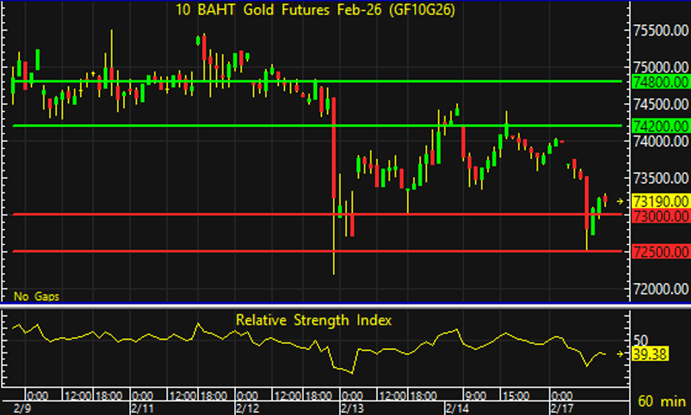This screenshot has width=691, height=415.
Task: Select the Relative Strength Index title
Action: coord(313,320)
